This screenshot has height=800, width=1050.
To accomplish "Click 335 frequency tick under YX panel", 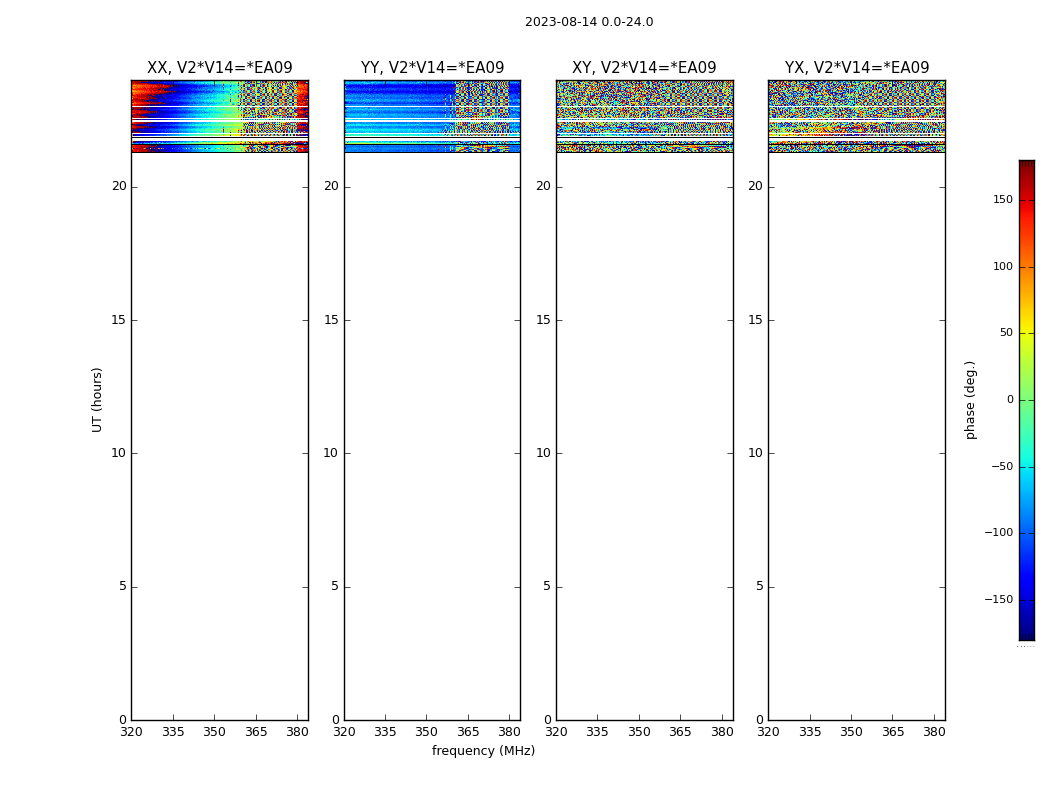I will click(x=810, y=732).
